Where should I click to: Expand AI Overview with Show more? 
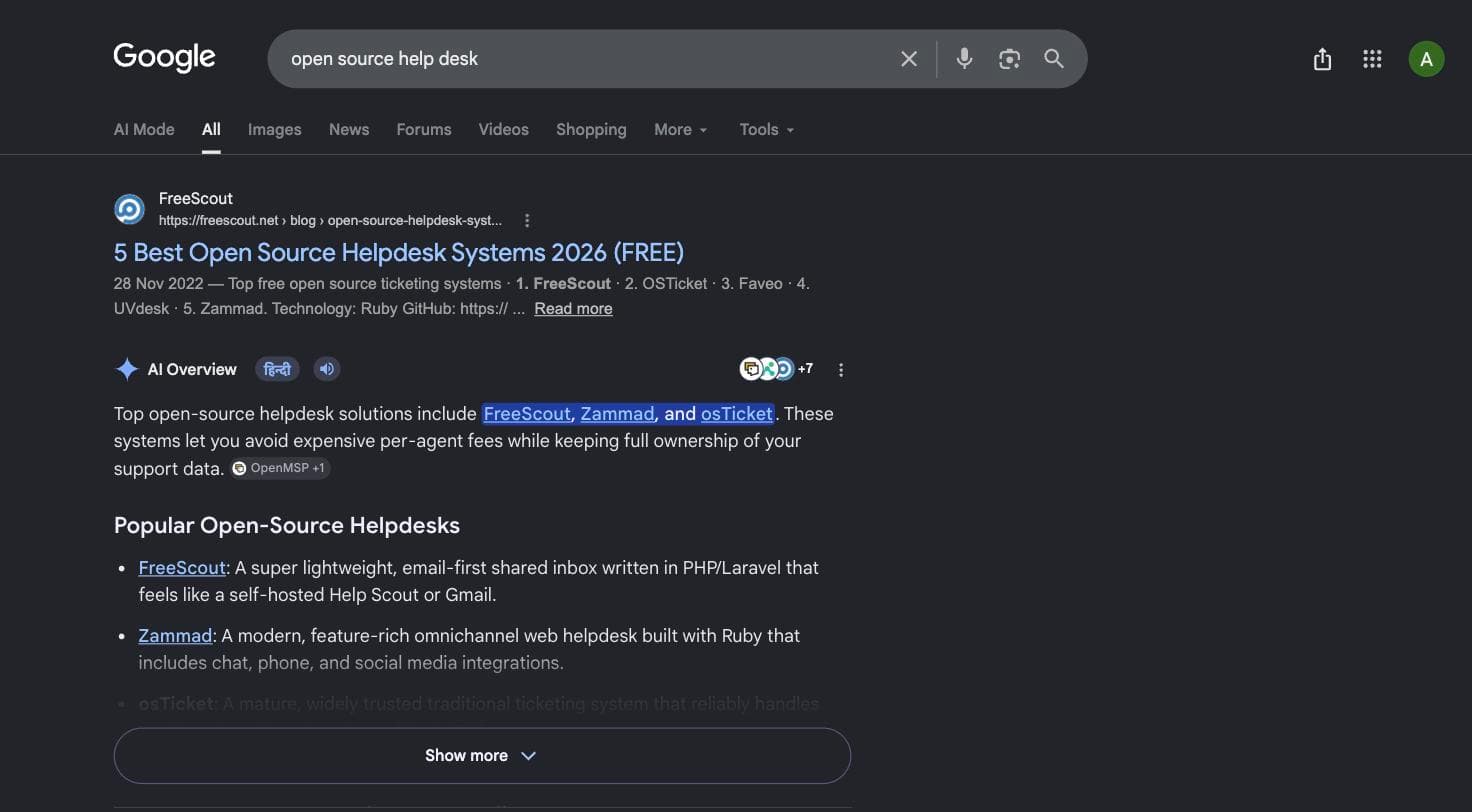(x=482, y=756)
